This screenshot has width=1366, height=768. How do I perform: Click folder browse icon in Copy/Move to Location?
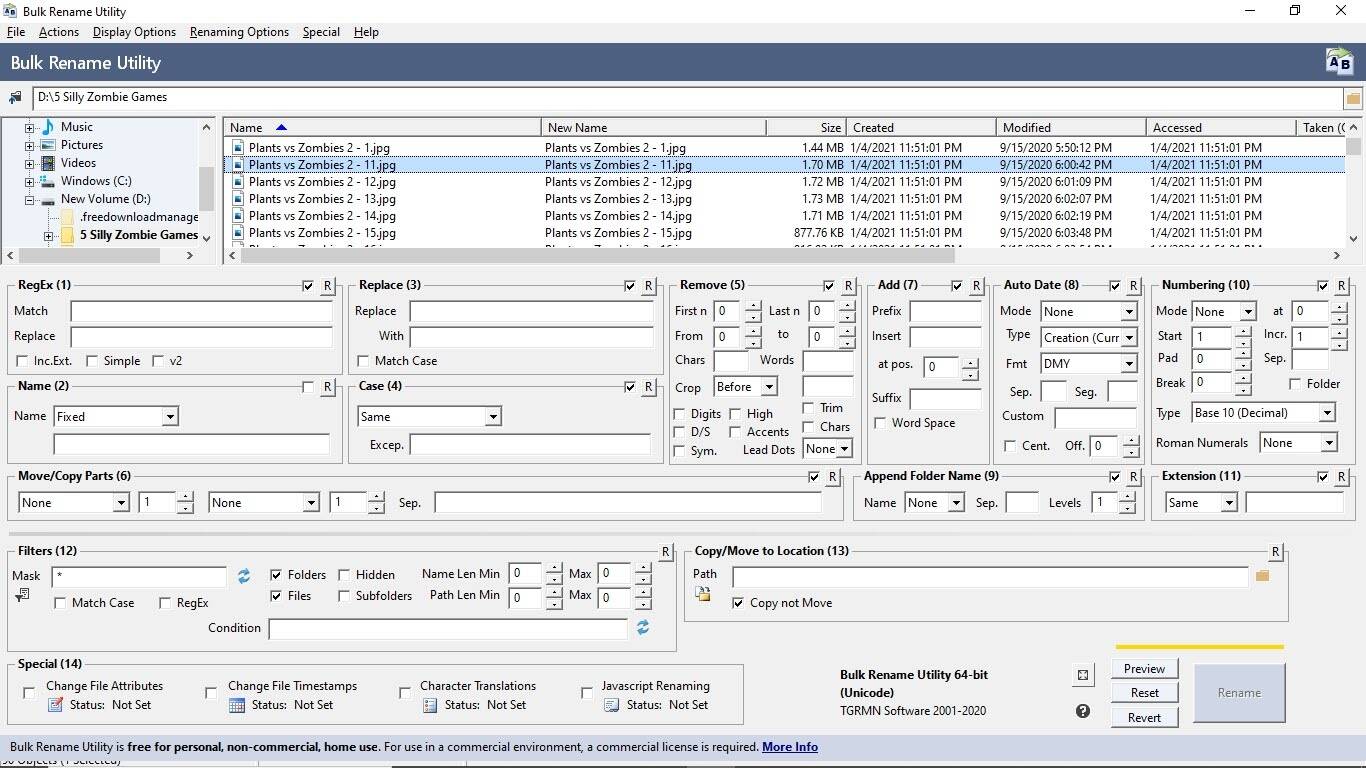[1262, 575]
